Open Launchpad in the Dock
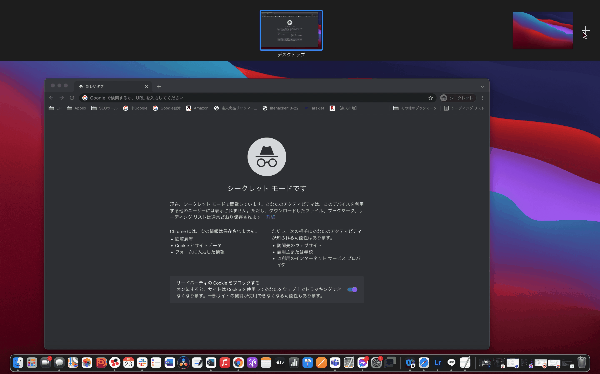Viewport: 600px width, 374px height. [x=32, y=362]
